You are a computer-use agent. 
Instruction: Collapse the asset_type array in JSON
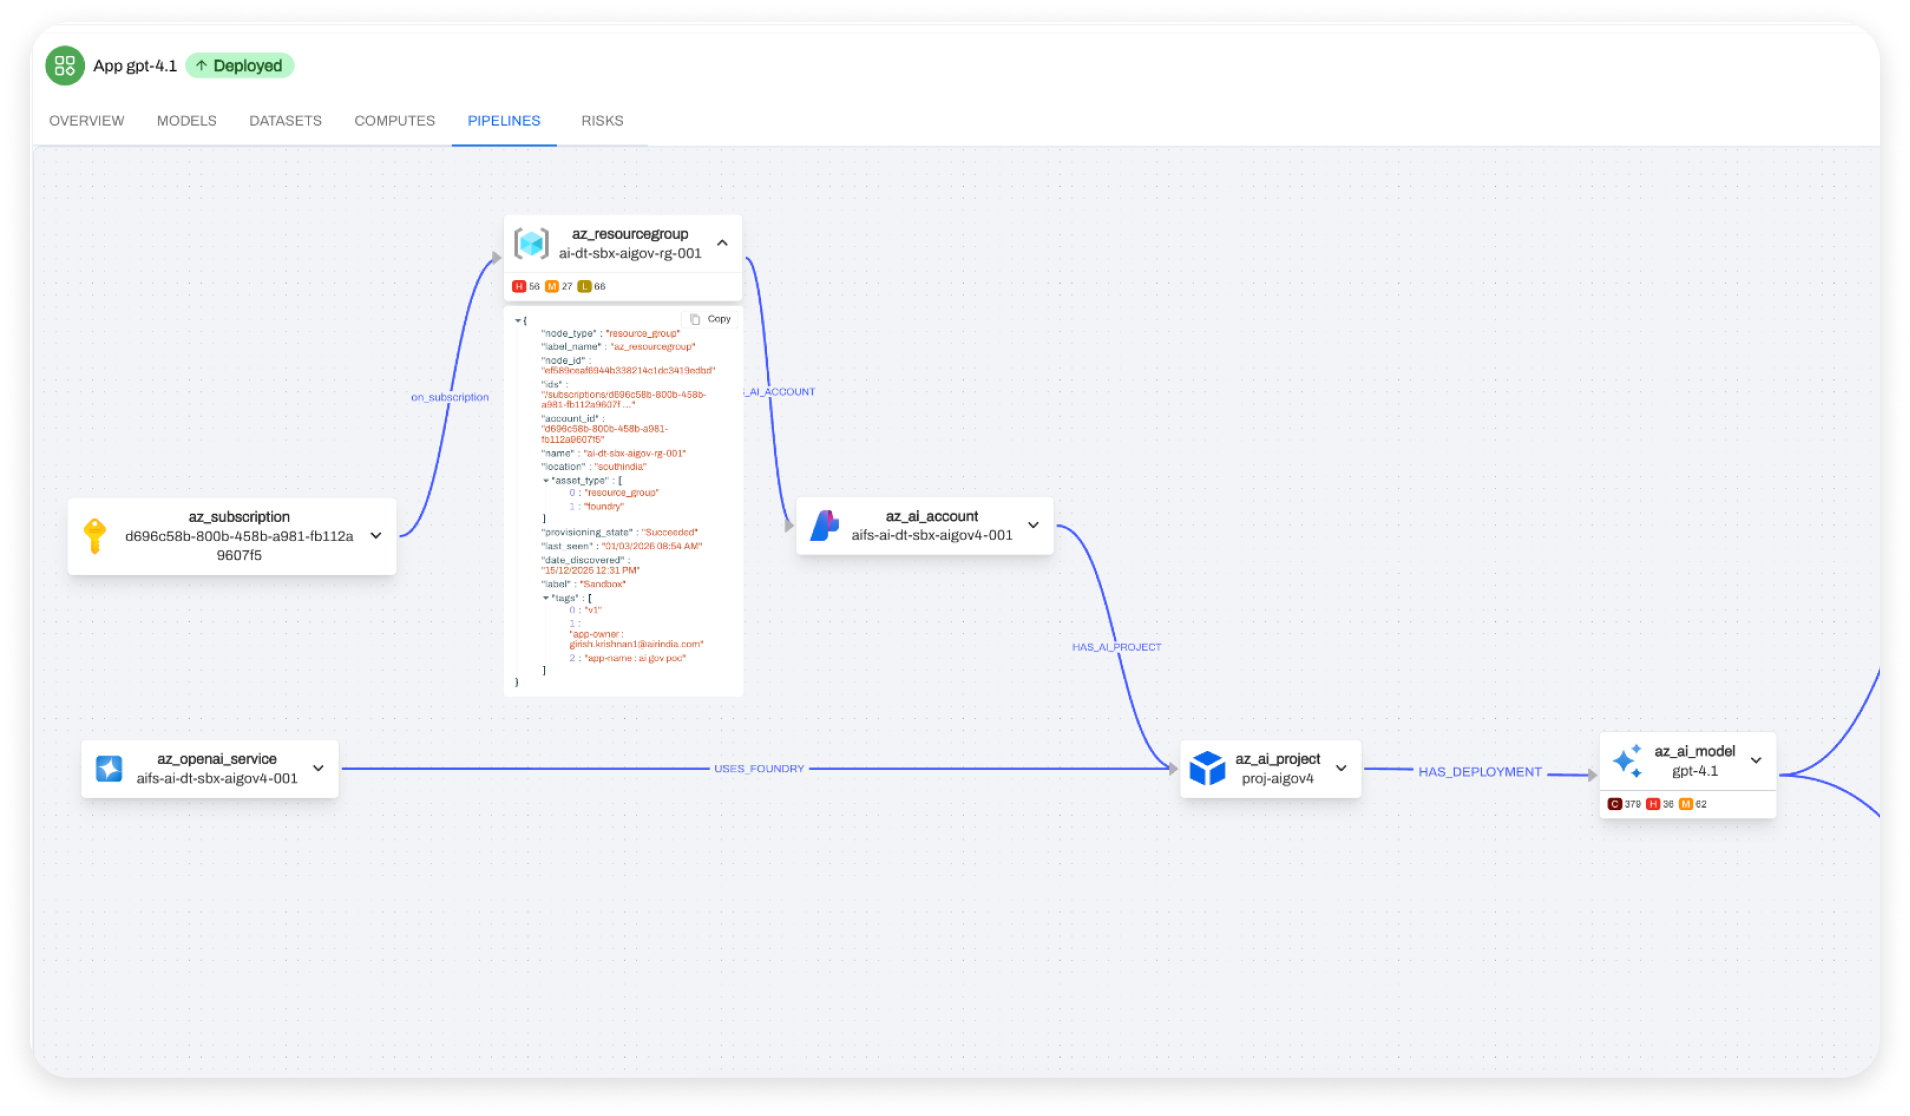[546, 481]
